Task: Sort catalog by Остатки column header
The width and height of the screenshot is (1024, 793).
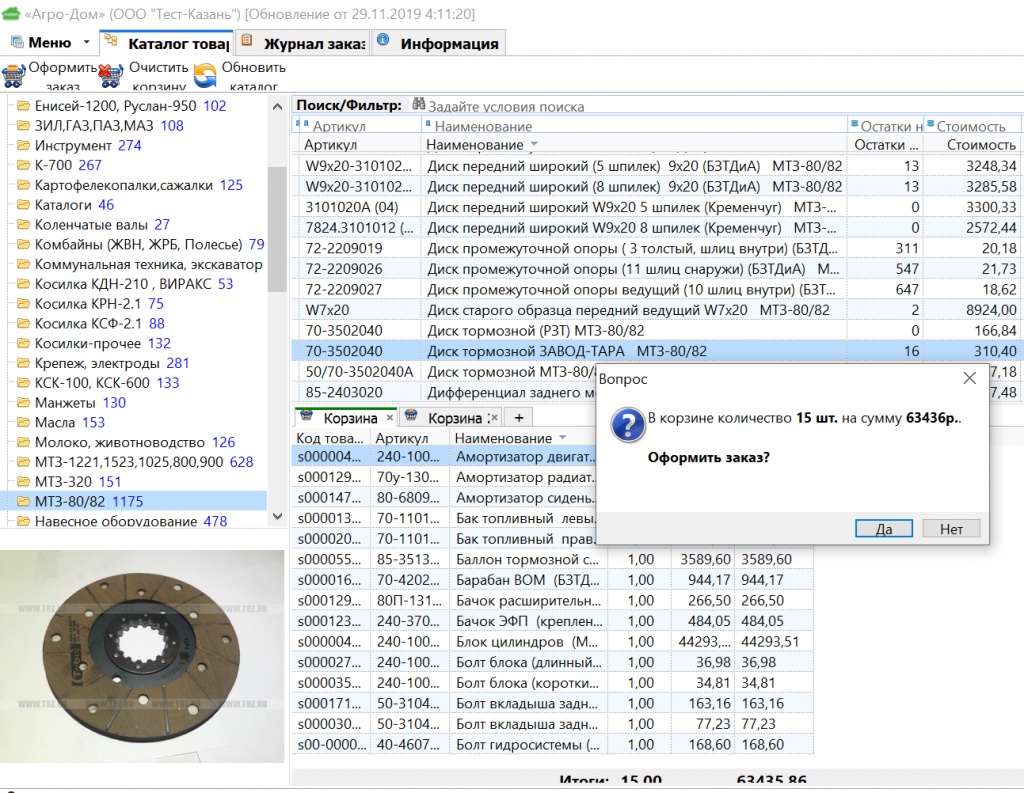Action: pos(886,144)
